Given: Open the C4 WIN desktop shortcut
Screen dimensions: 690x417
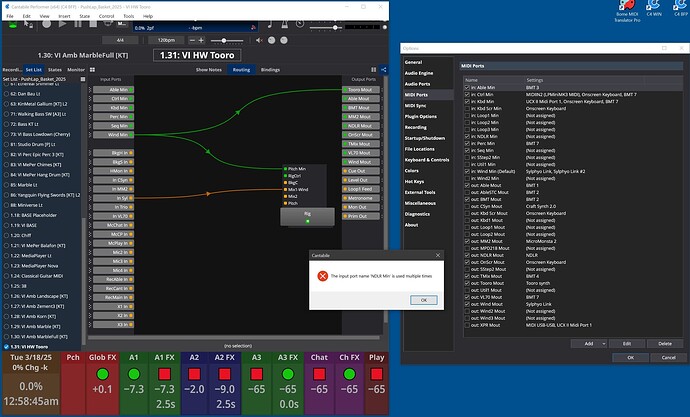Looking at the screenshot, I should pos(654,9).
